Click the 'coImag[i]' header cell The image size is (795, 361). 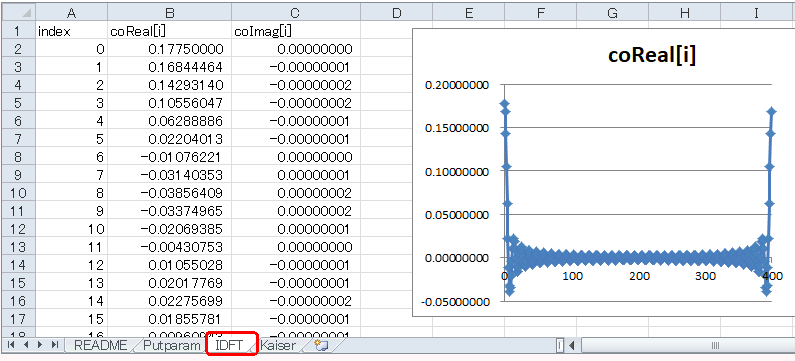point(296,31)
